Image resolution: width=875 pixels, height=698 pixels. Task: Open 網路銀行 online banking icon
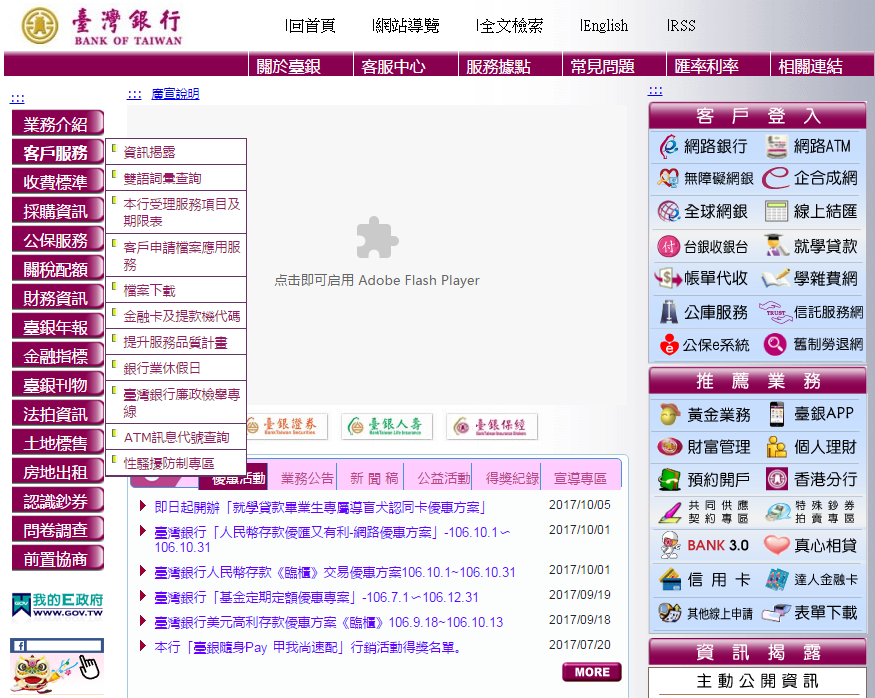[x=669, y=146]
